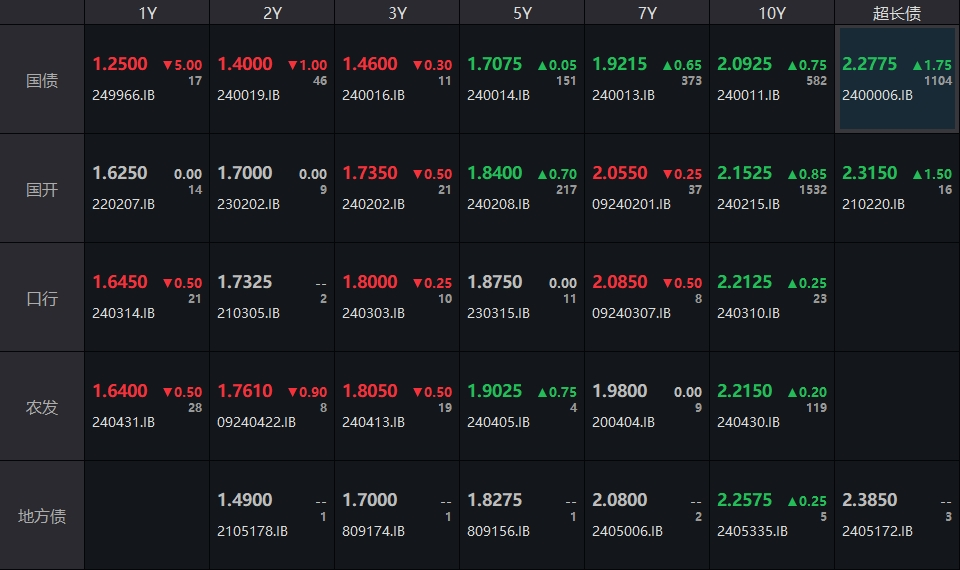The height and width of the screenshot is (570, 960).
Task: Open local bond 2405335.IB
Action: [x=752, y=531]
